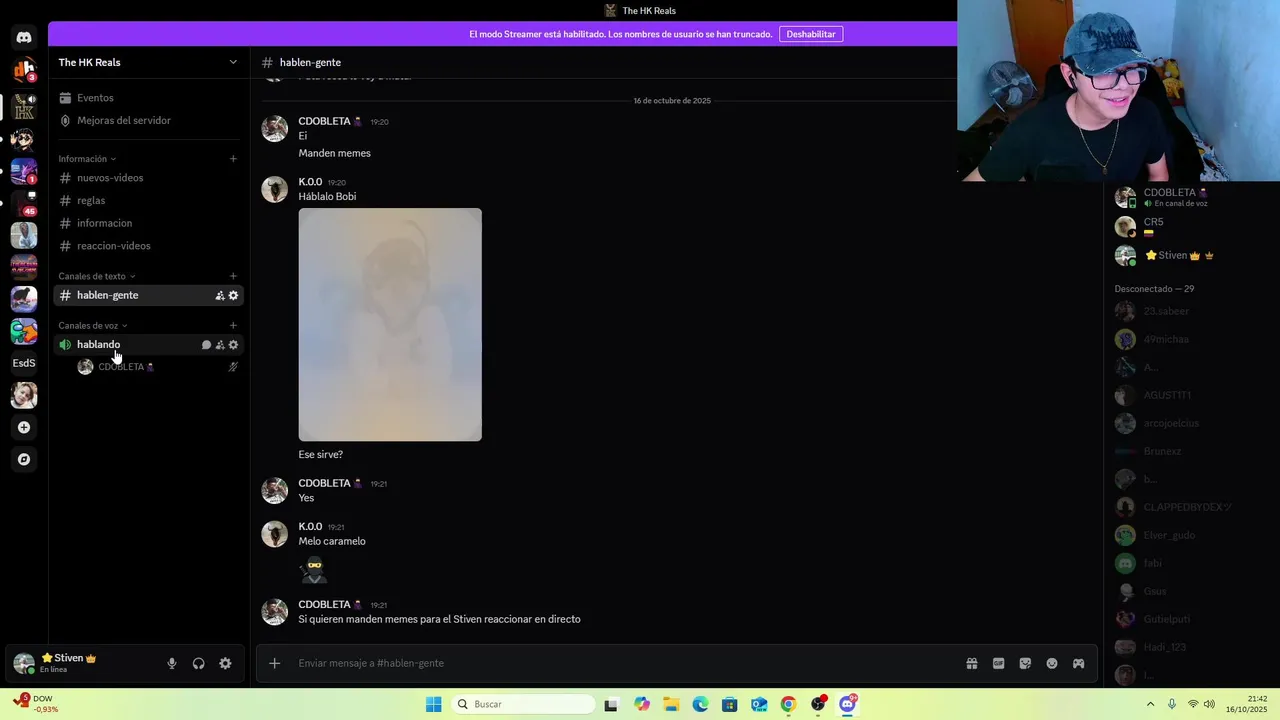Open DOW stock widget in taskbar

tap(36, 704)
